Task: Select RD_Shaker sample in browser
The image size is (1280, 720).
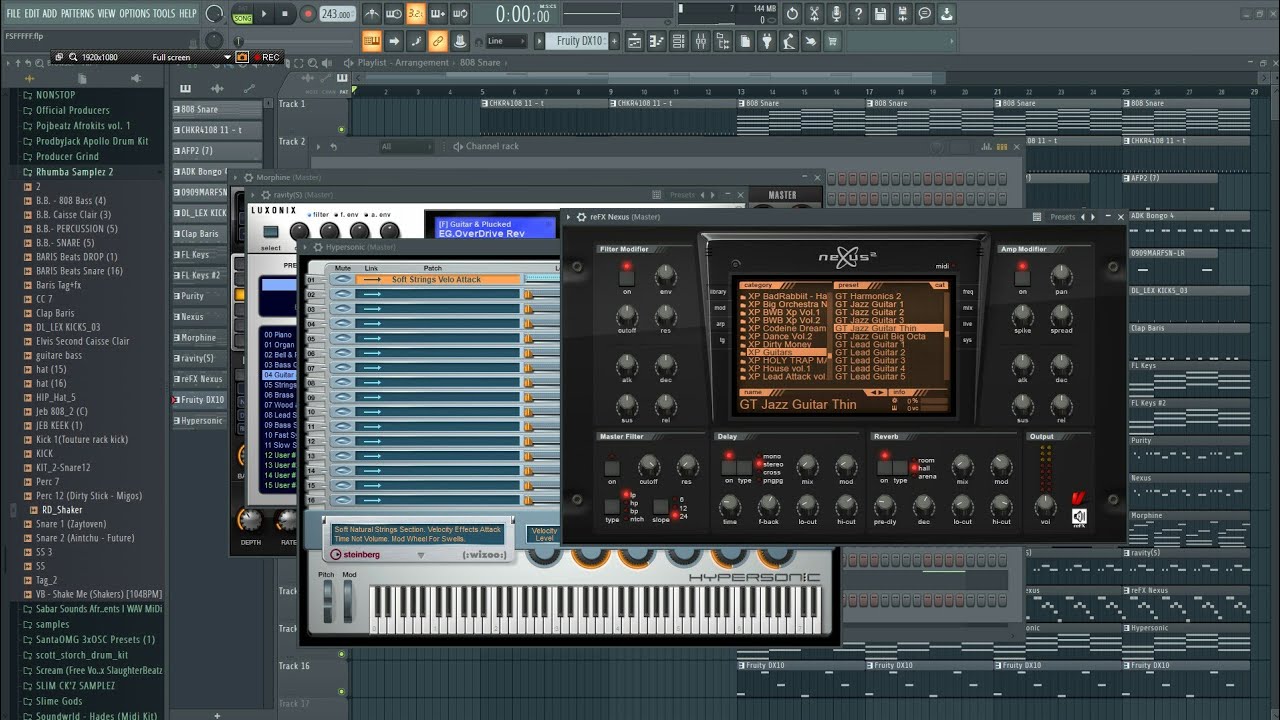Action: 62,510
